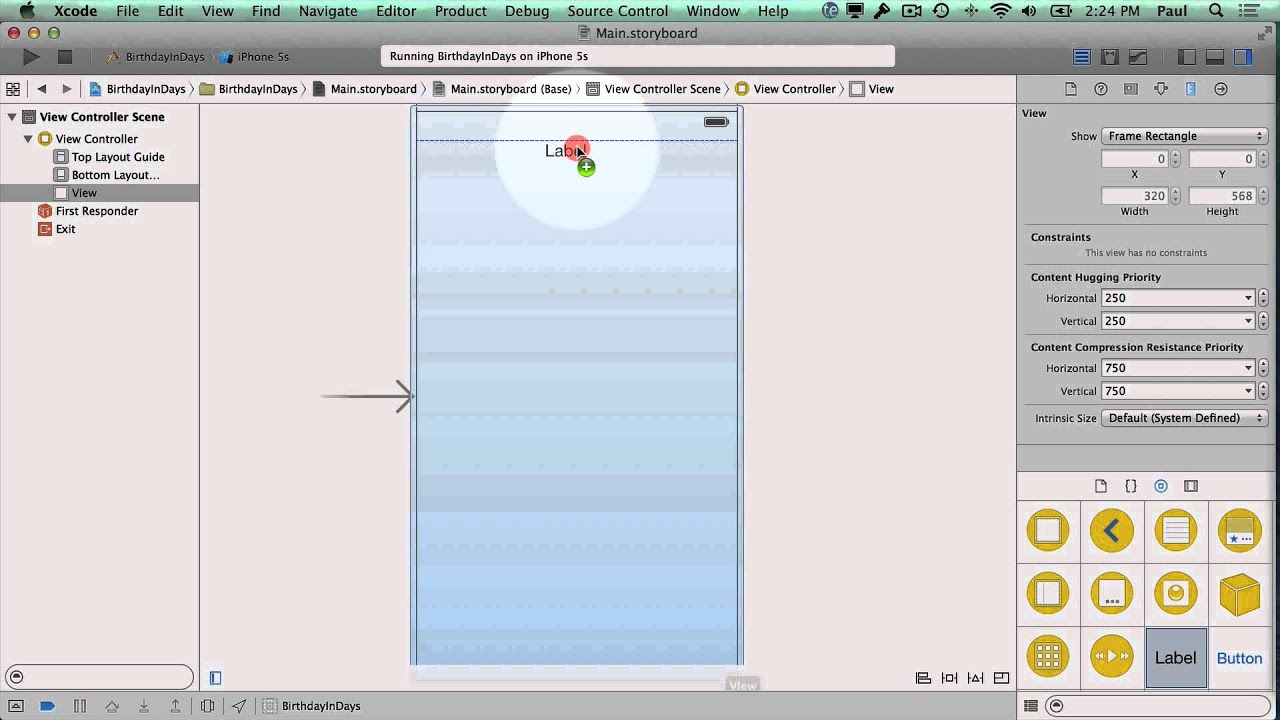Select the Button object in library

[x=1239, y=658]
